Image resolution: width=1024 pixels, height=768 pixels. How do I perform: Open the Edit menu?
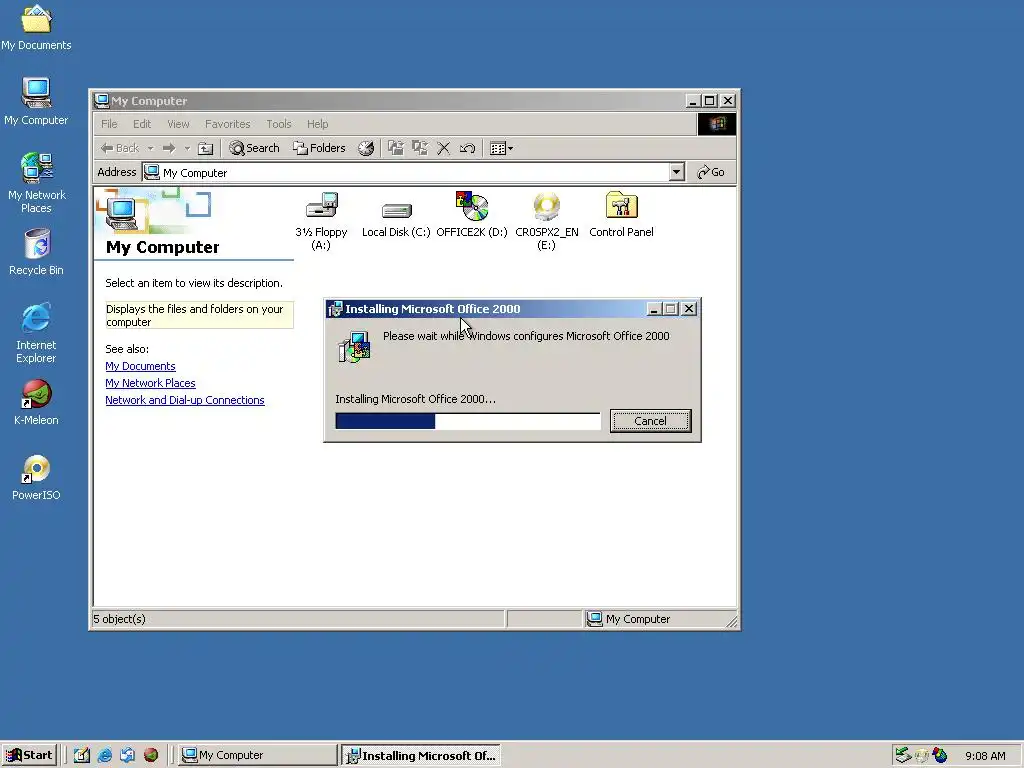pyautogui.click(x=142, y=124)
